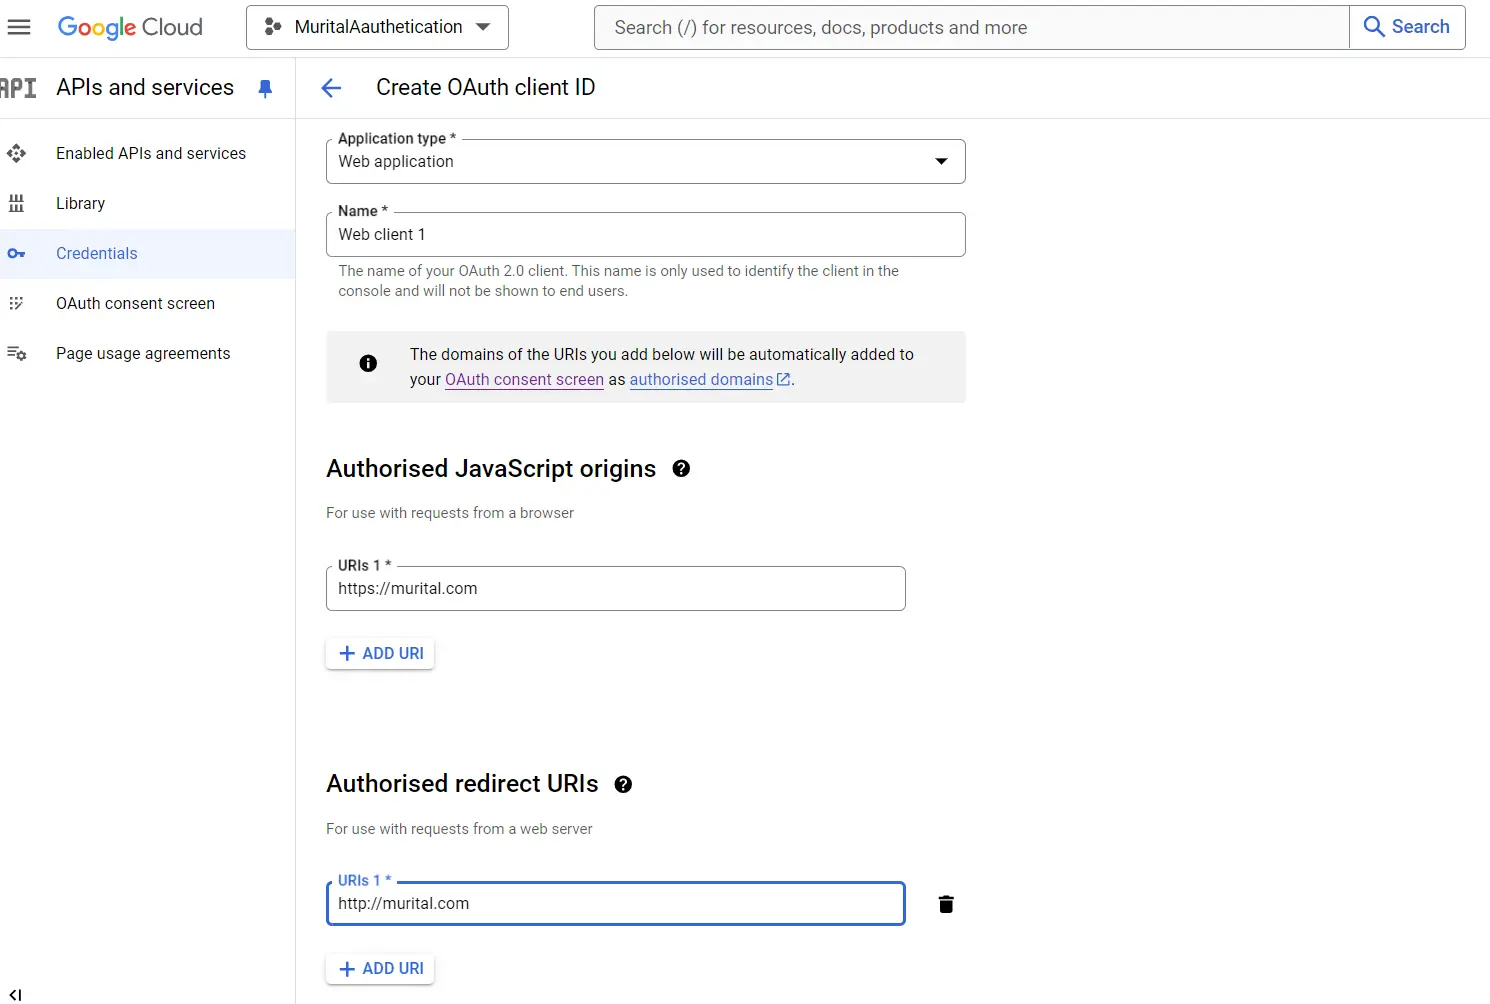The width and height of the screenshot is (1490, 1004).
Task: Go back with the arrow button
Action: 331,88
